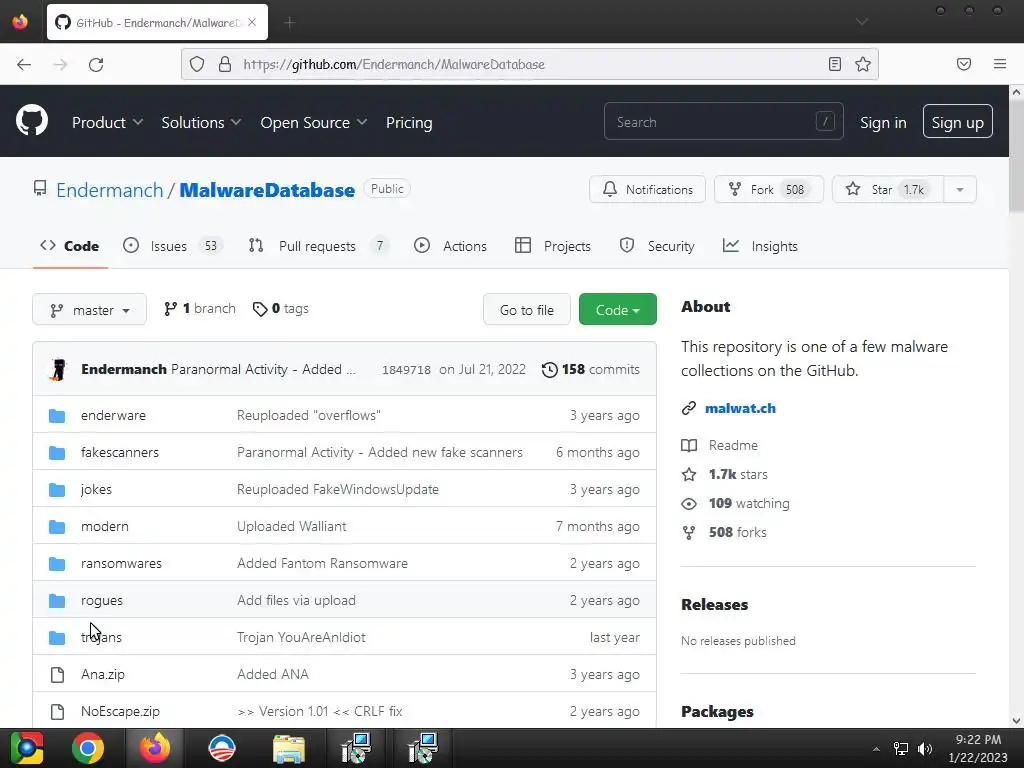Open the 0 tags link

click(x=281, y=309)
